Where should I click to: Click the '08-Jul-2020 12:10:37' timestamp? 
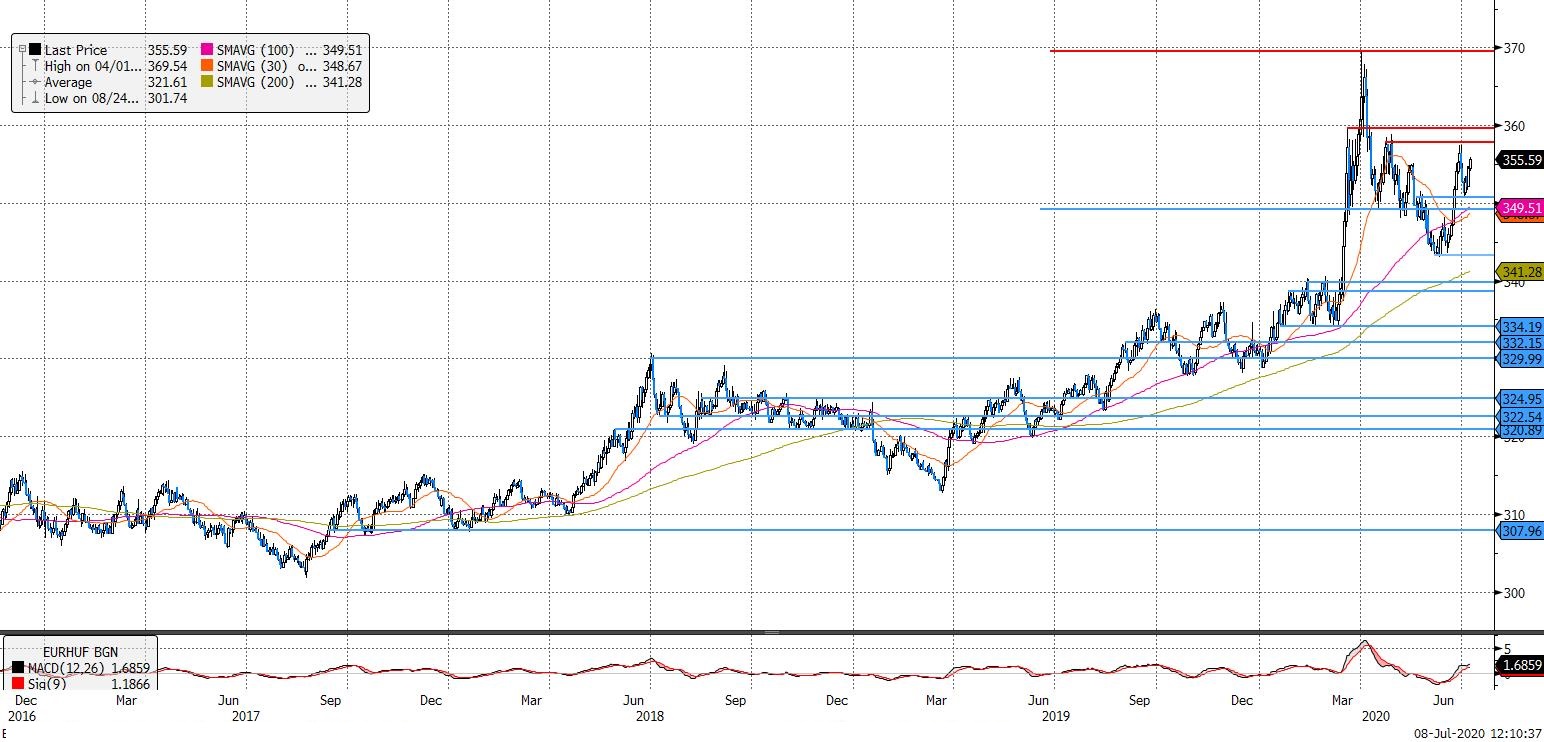pyautogui.click(x=1476, y=733)
